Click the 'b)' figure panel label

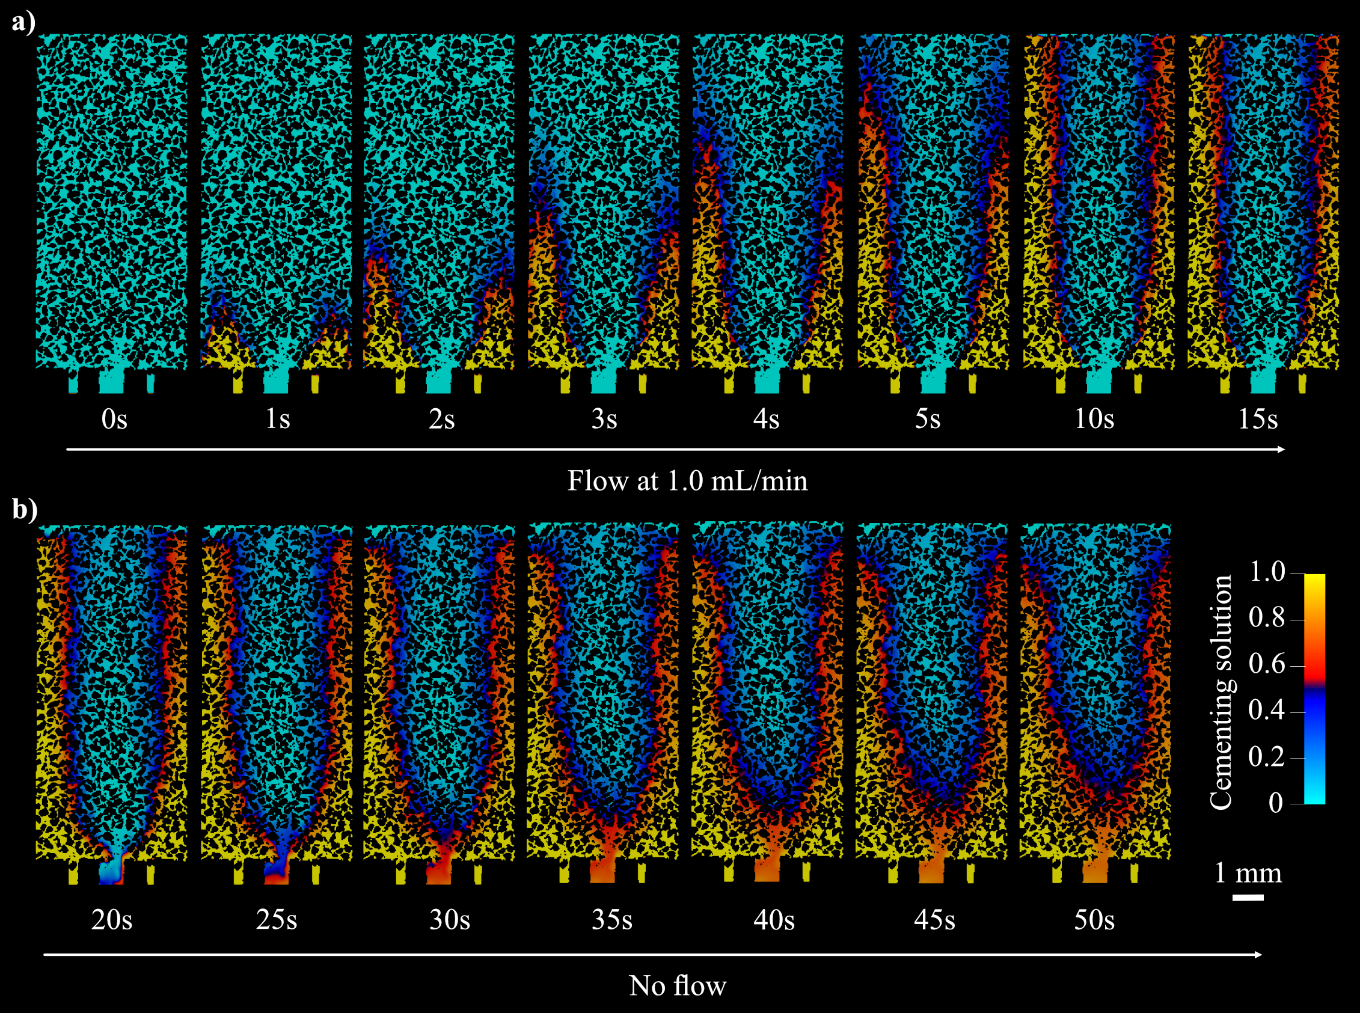click(x=24, y=510)
